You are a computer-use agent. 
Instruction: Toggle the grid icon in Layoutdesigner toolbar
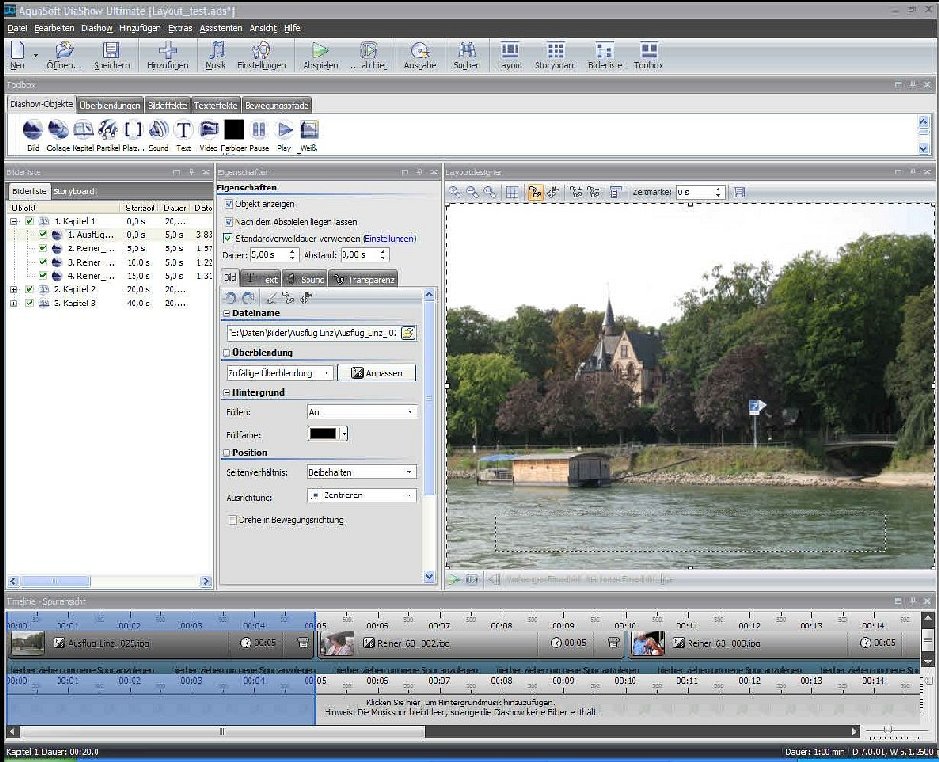click(x=511, y=191)
